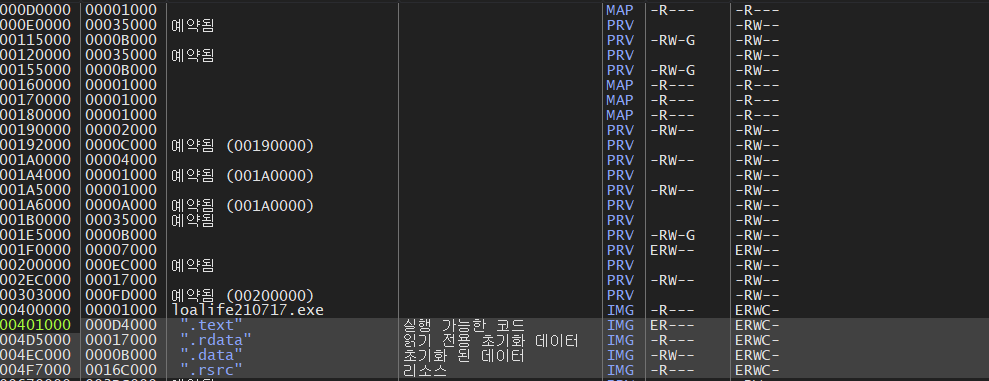Click the -RW-G protection in the 00115000 row

coord(672,40)
